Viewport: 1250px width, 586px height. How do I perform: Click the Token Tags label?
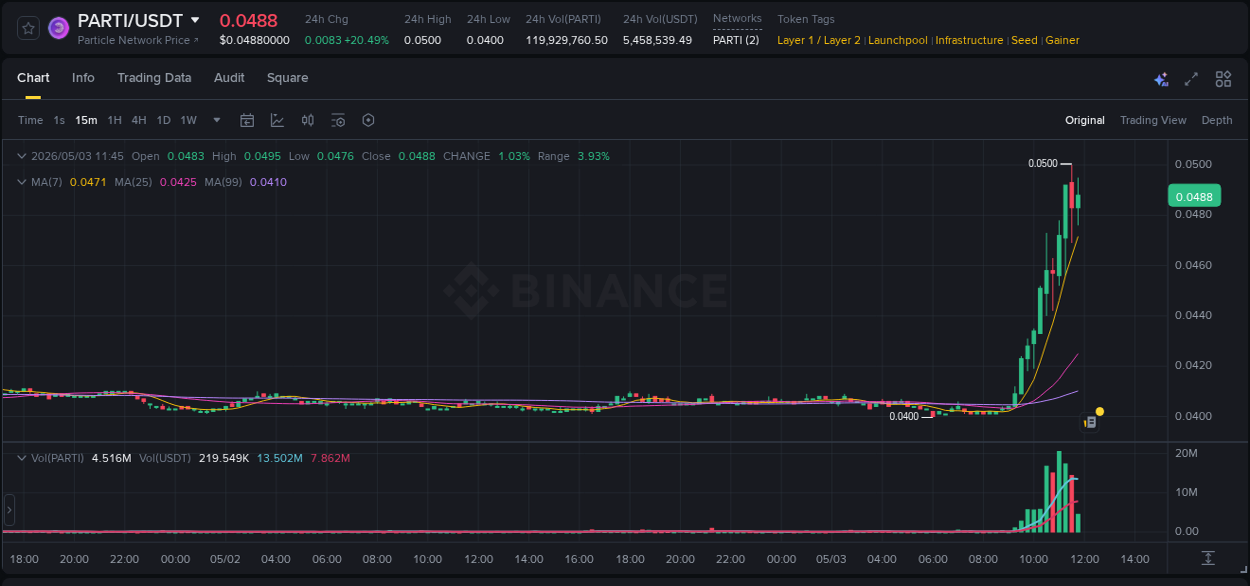(806, 19)
